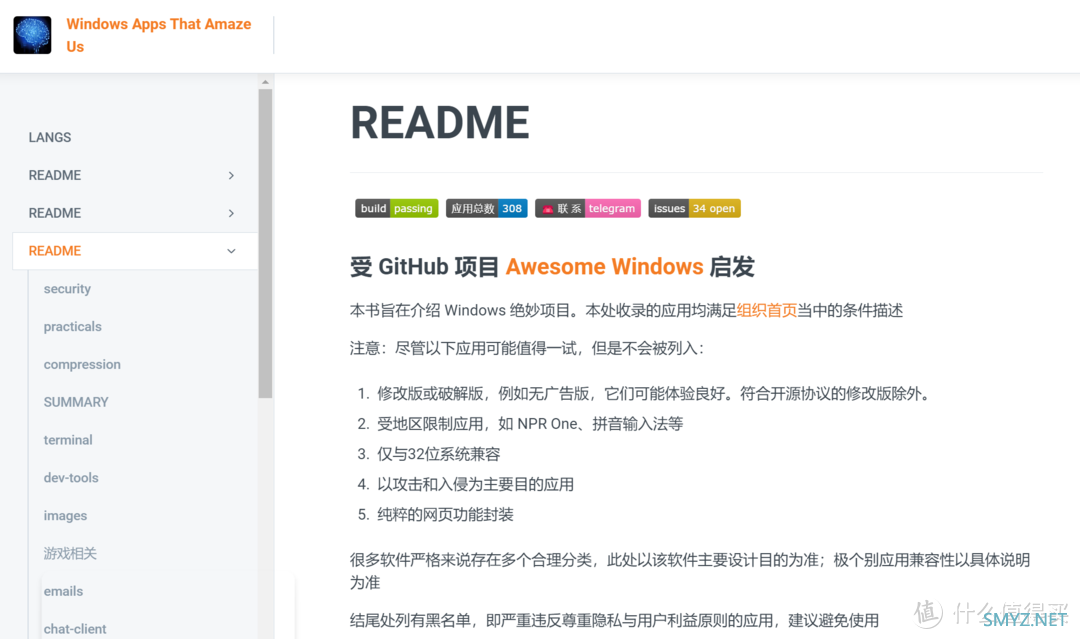The image size is (1080, 639).
Task: Open the dev-tools sidebar page
Action: [x=71, y=478]
